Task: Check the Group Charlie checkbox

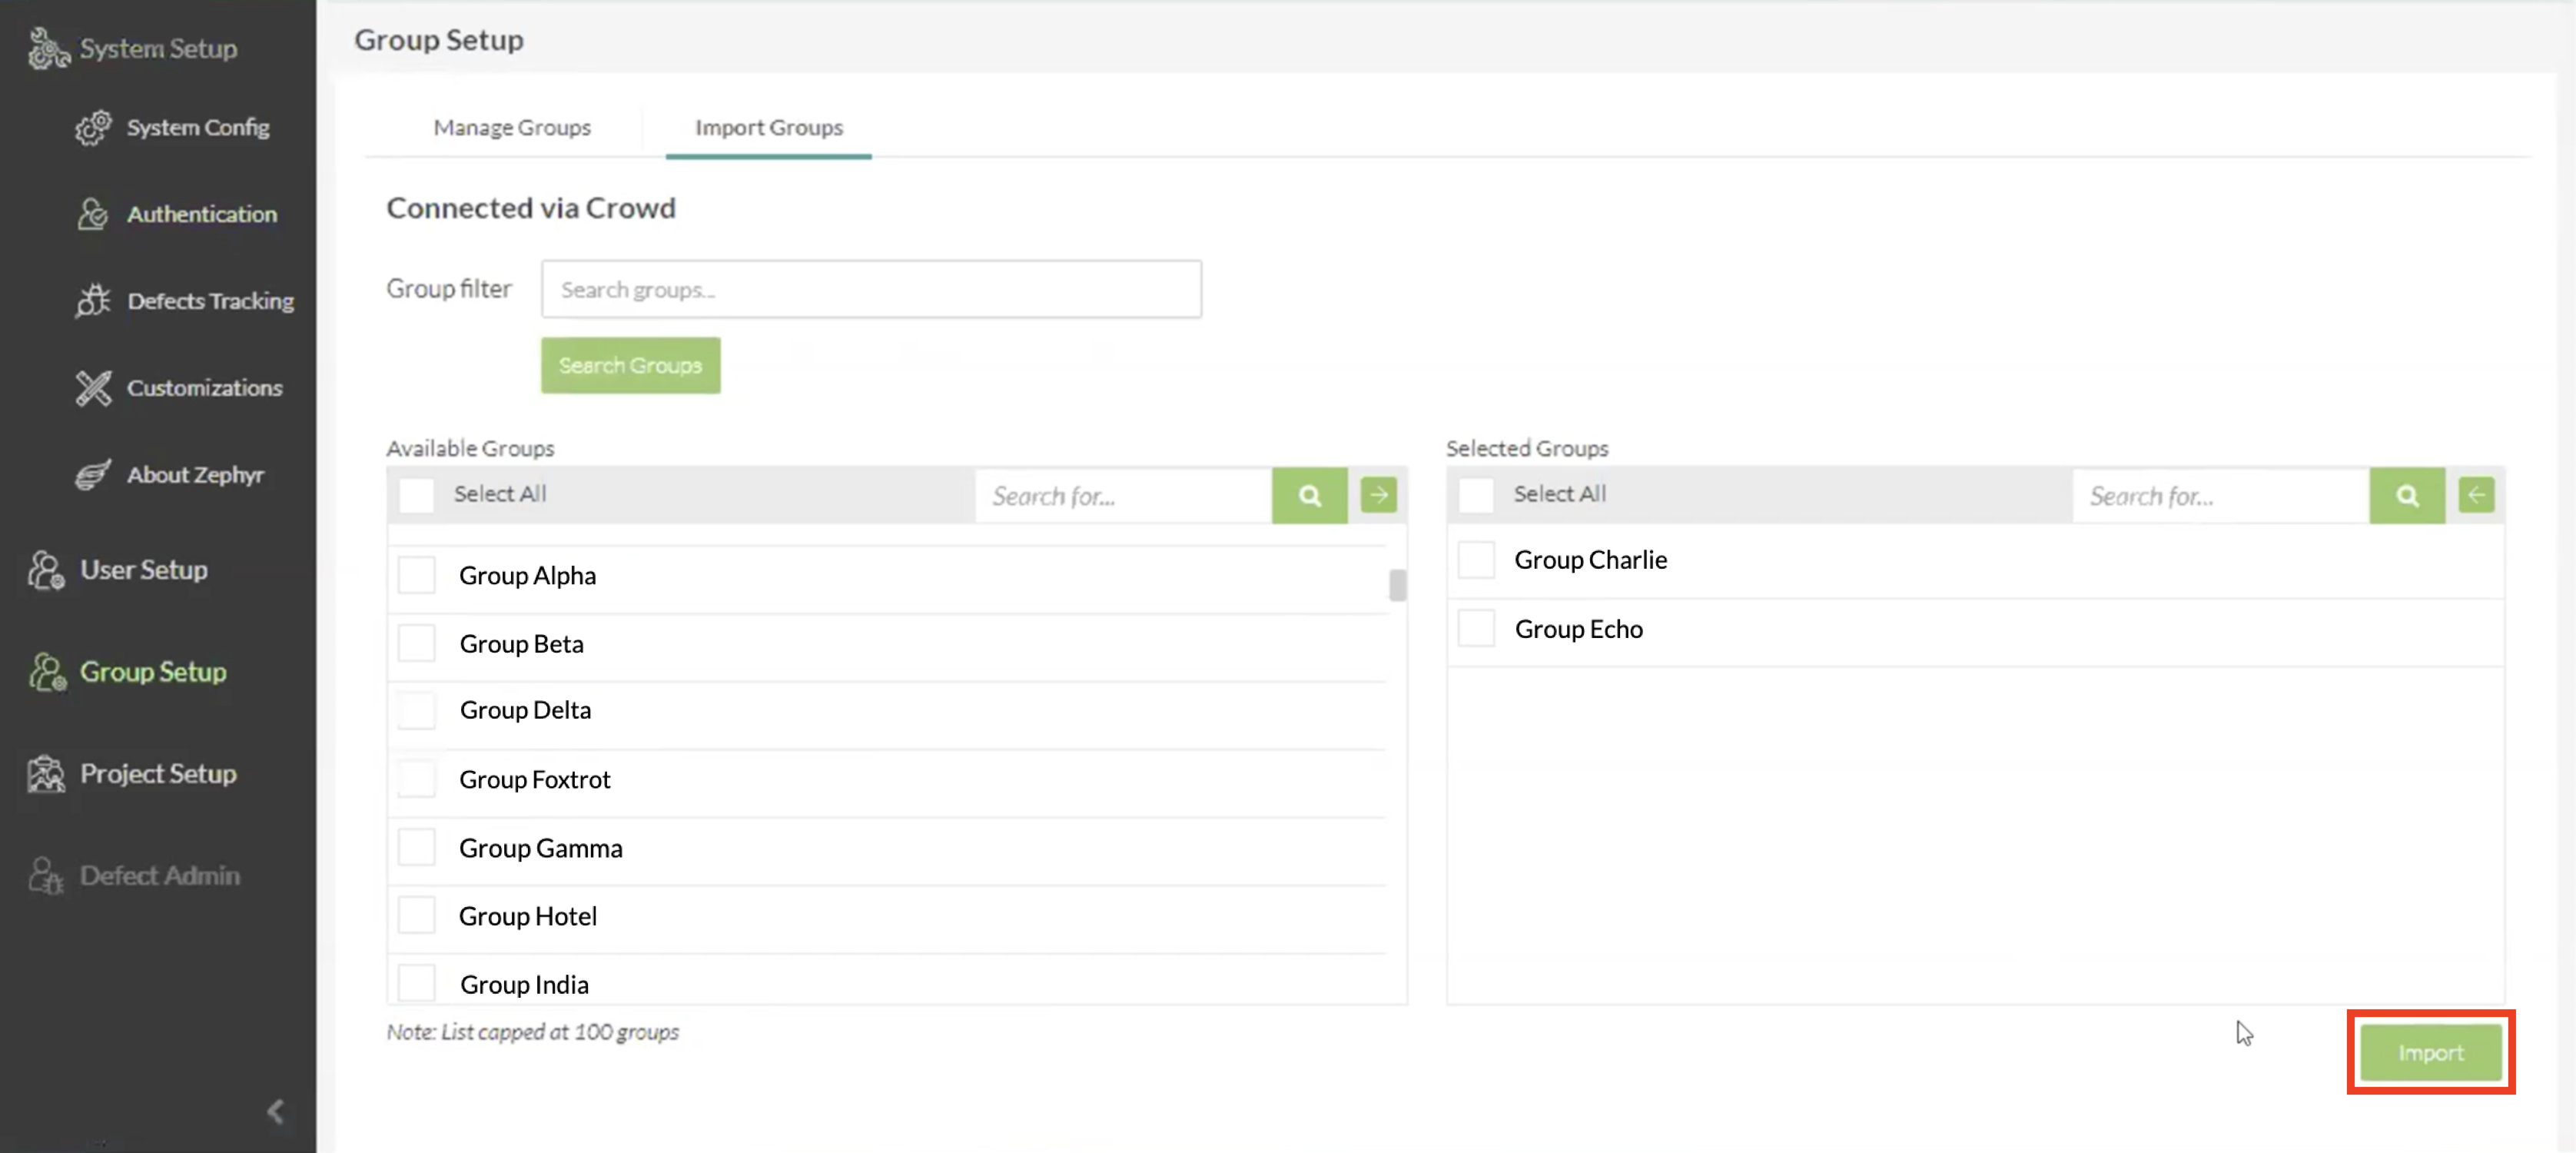Action: point(1475,560)
